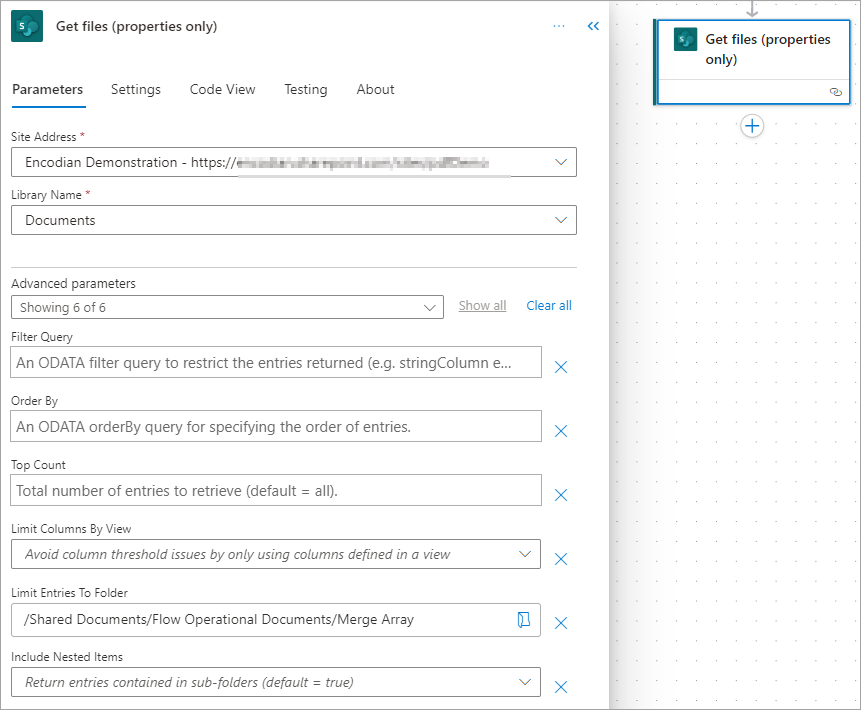This screenshot has height=710, width=861.
Task: Open the About tab
Action: tap(376, 90)
